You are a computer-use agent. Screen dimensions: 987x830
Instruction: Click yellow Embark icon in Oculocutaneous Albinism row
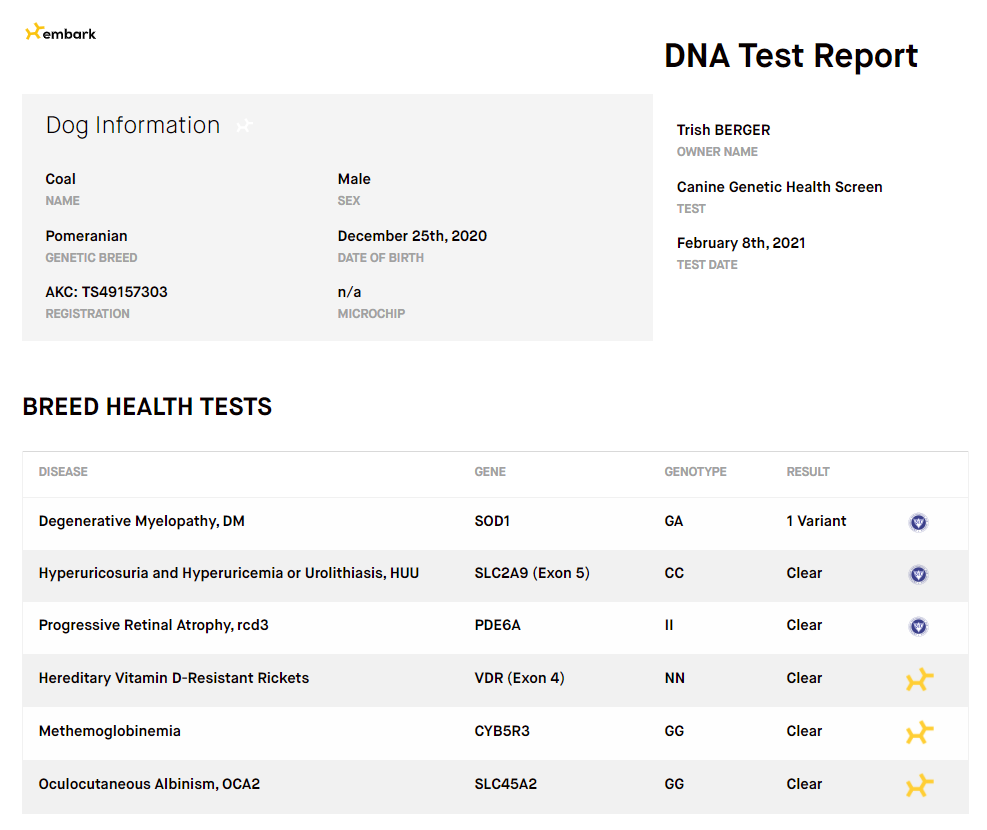(919, 786)
